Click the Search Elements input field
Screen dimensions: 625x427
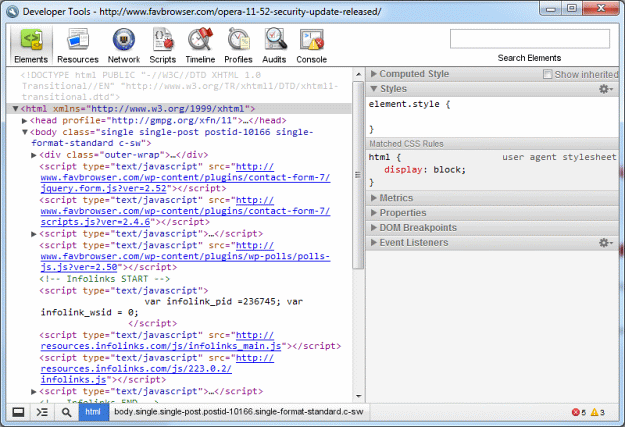coord(529,39)
